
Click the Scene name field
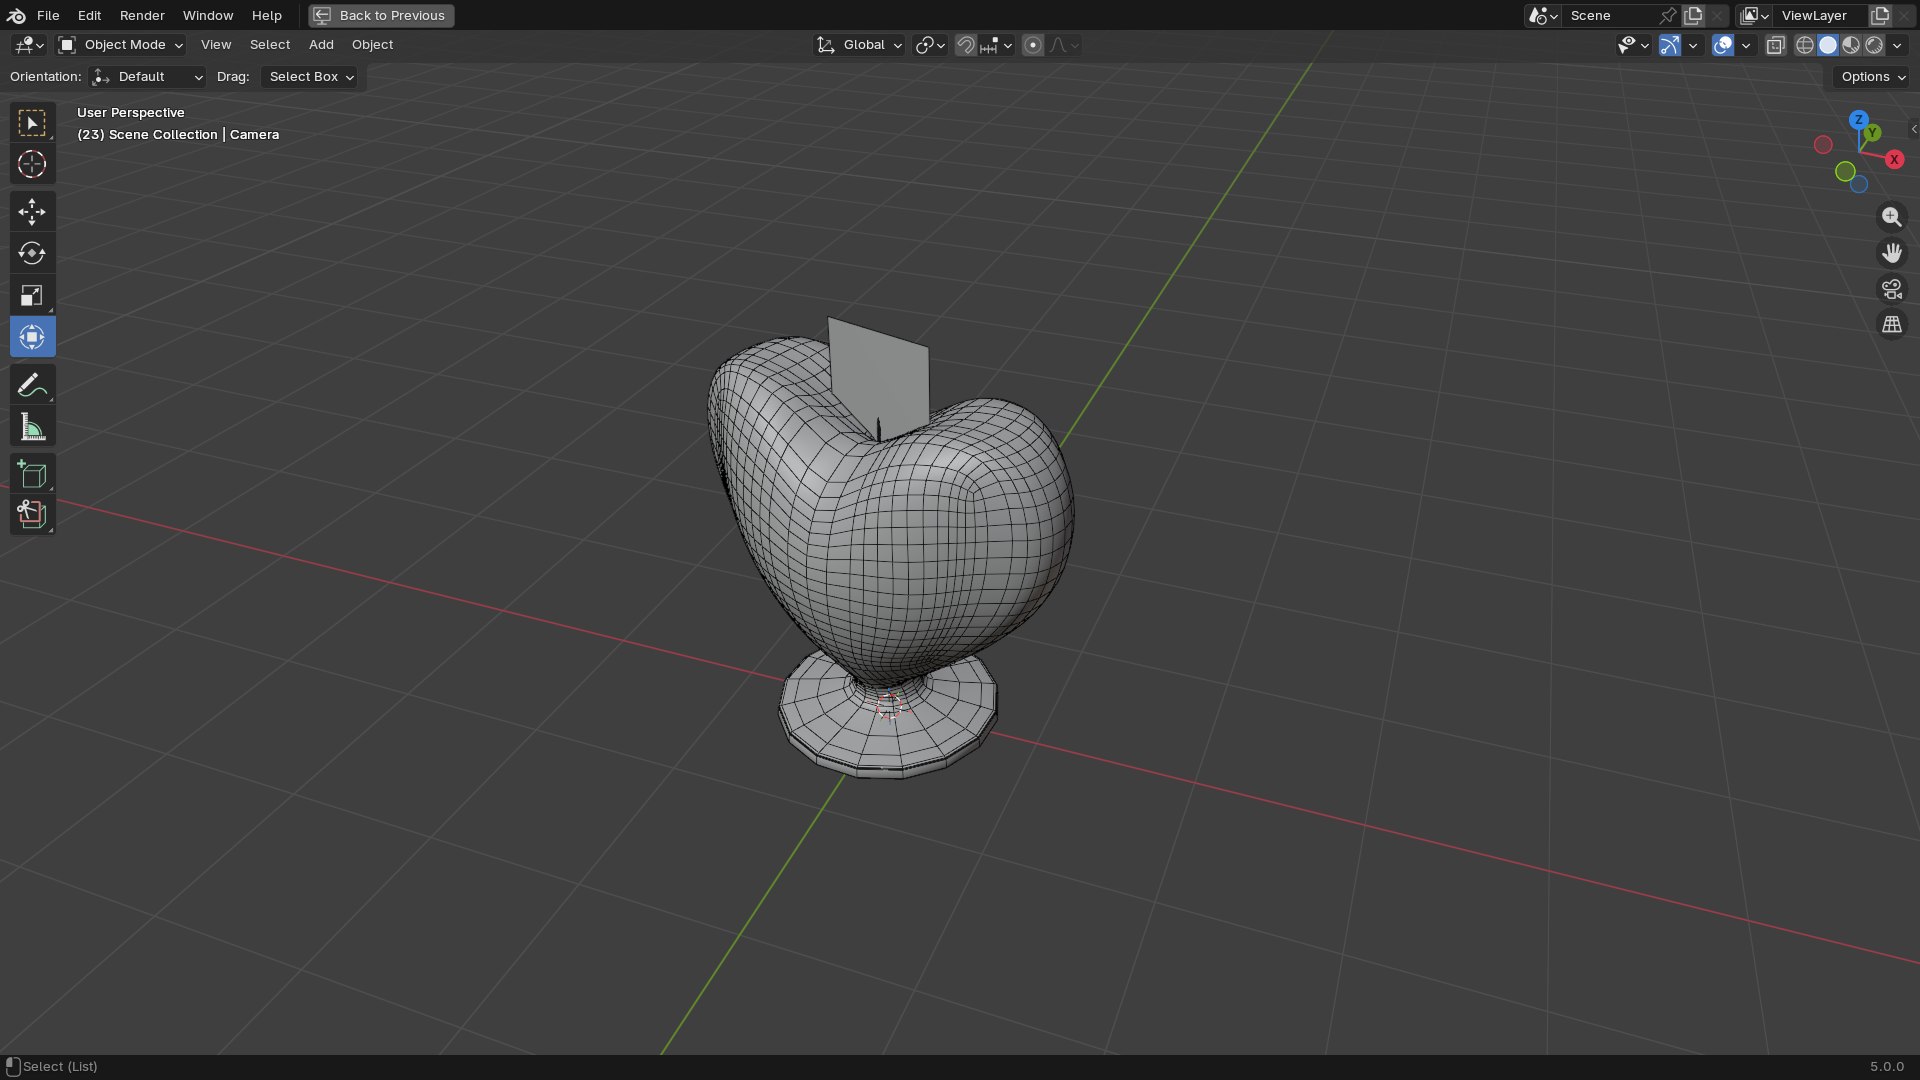pyautogui.click(x=1610, y=15)
